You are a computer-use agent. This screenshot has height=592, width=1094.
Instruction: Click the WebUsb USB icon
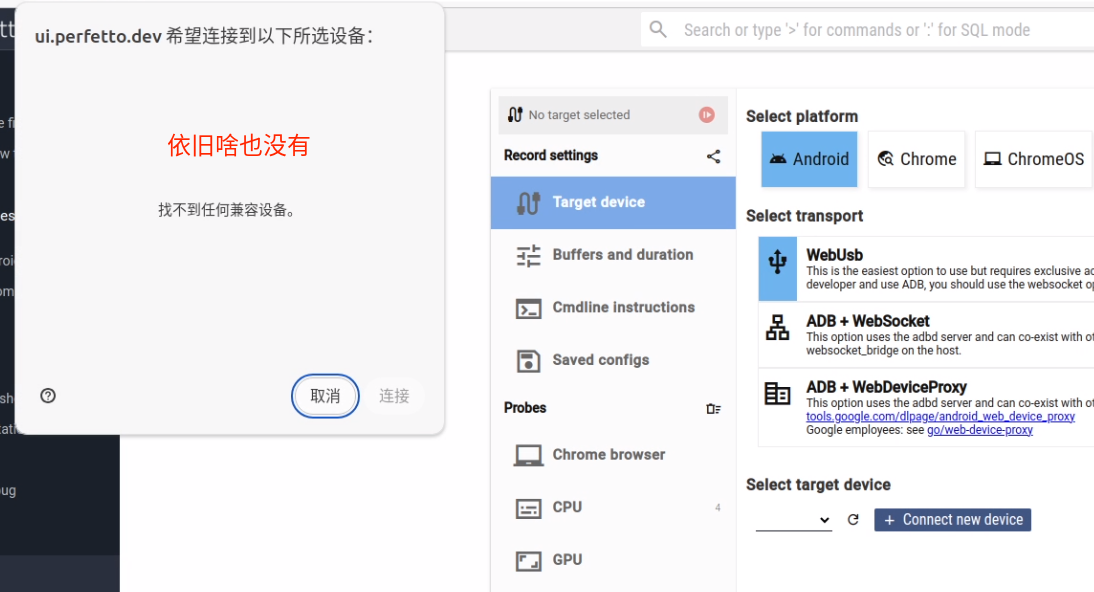point(777,262)
